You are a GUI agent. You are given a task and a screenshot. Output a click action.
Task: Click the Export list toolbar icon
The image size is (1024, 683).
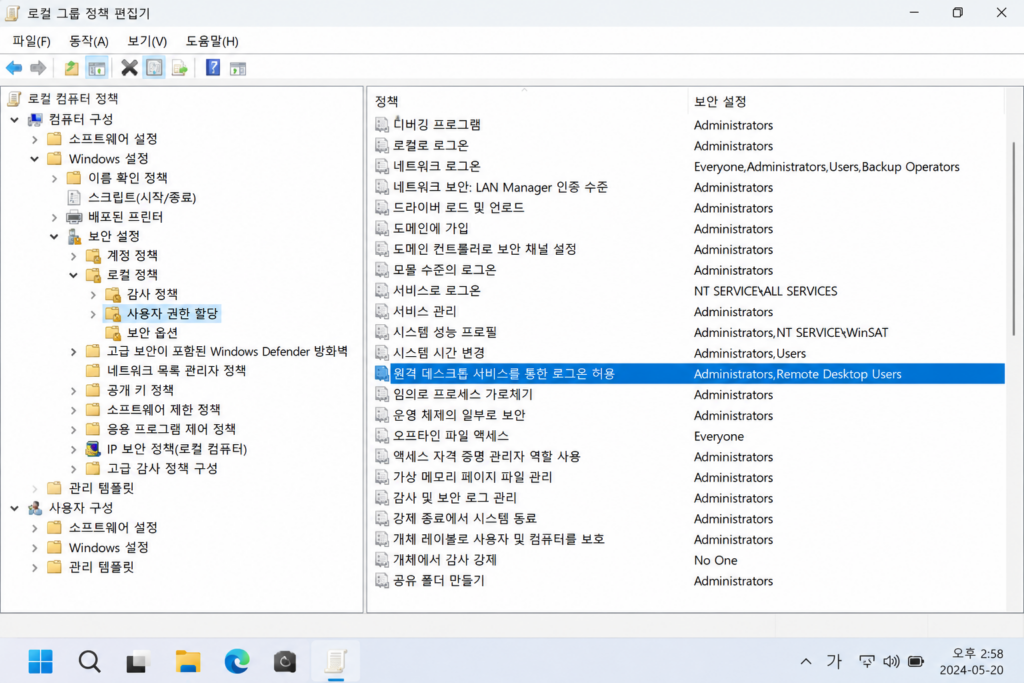point(179,68)
